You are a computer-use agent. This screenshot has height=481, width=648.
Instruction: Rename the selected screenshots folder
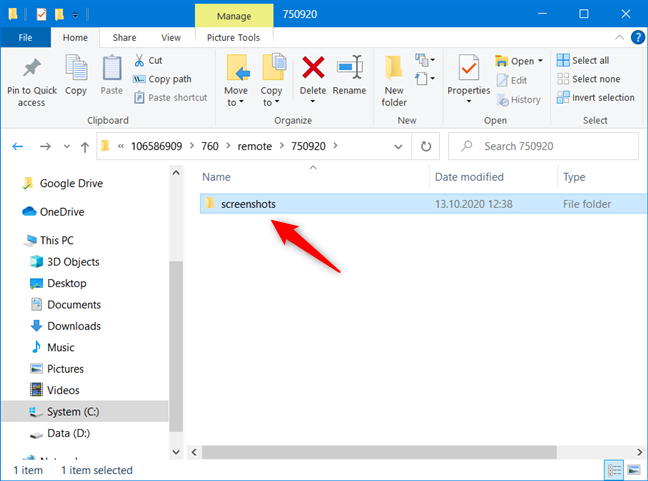[349, 75]
